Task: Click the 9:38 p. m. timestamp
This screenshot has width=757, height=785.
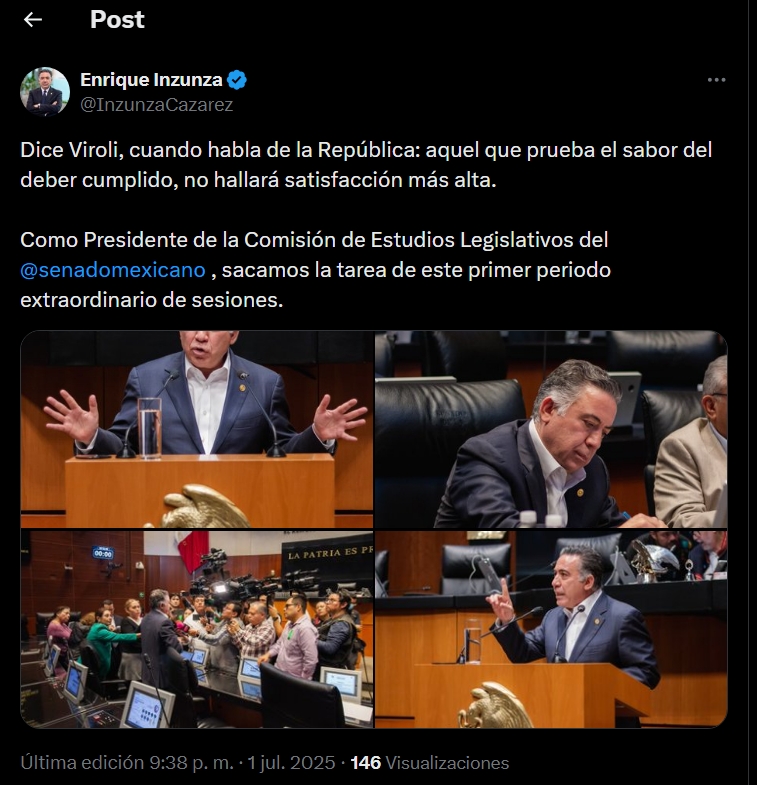Action: pyautogui.click(x=192, y=762)
